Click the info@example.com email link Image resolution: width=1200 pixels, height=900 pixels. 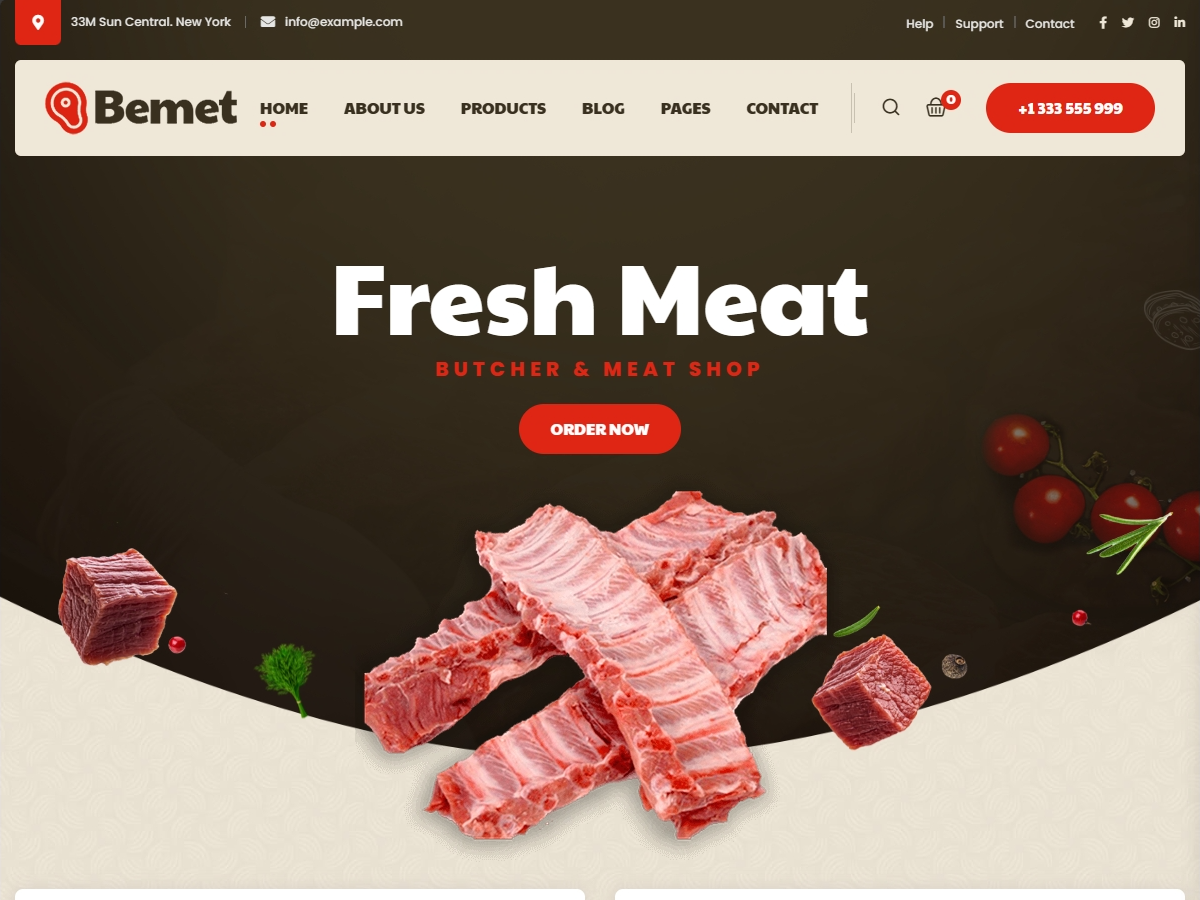click(344, 22)
